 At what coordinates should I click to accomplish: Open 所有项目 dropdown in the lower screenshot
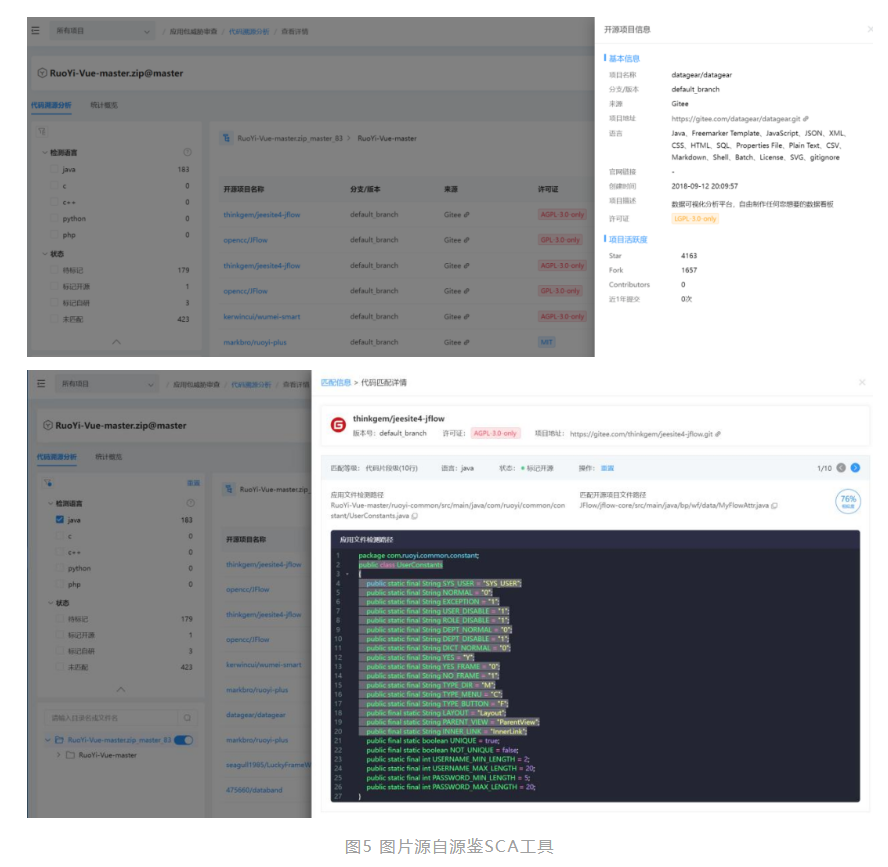click(x=106, y=383)
